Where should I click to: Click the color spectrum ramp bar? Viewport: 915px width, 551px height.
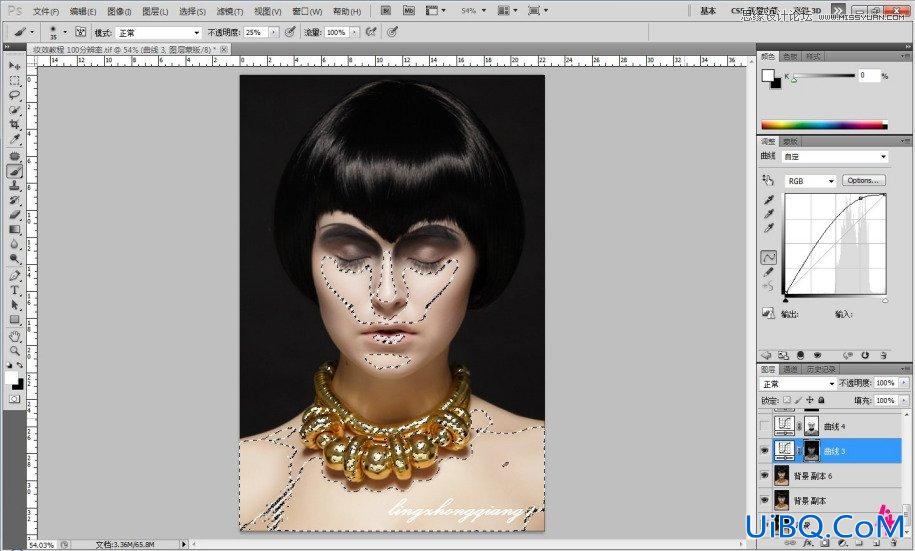pos(824,125)
